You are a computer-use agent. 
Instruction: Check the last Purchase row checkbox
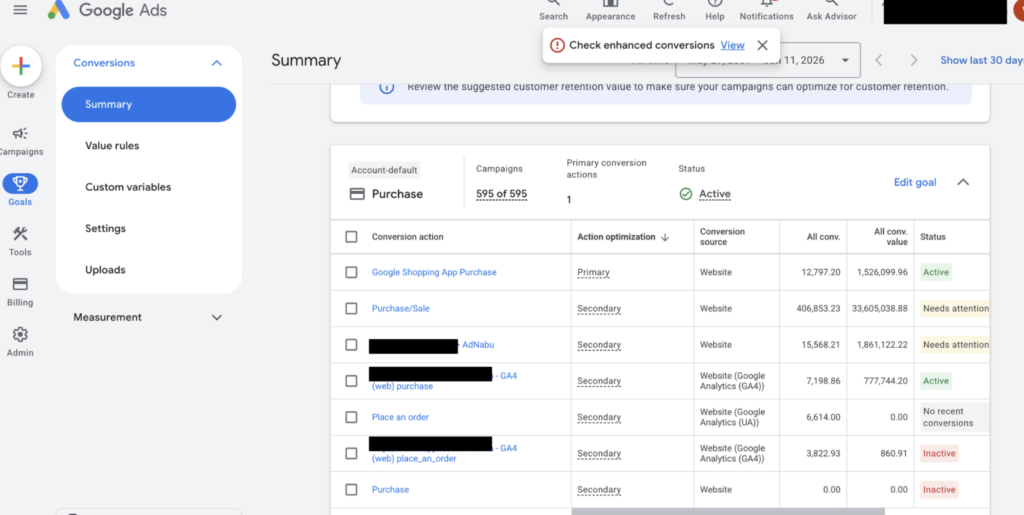point(351,490)
